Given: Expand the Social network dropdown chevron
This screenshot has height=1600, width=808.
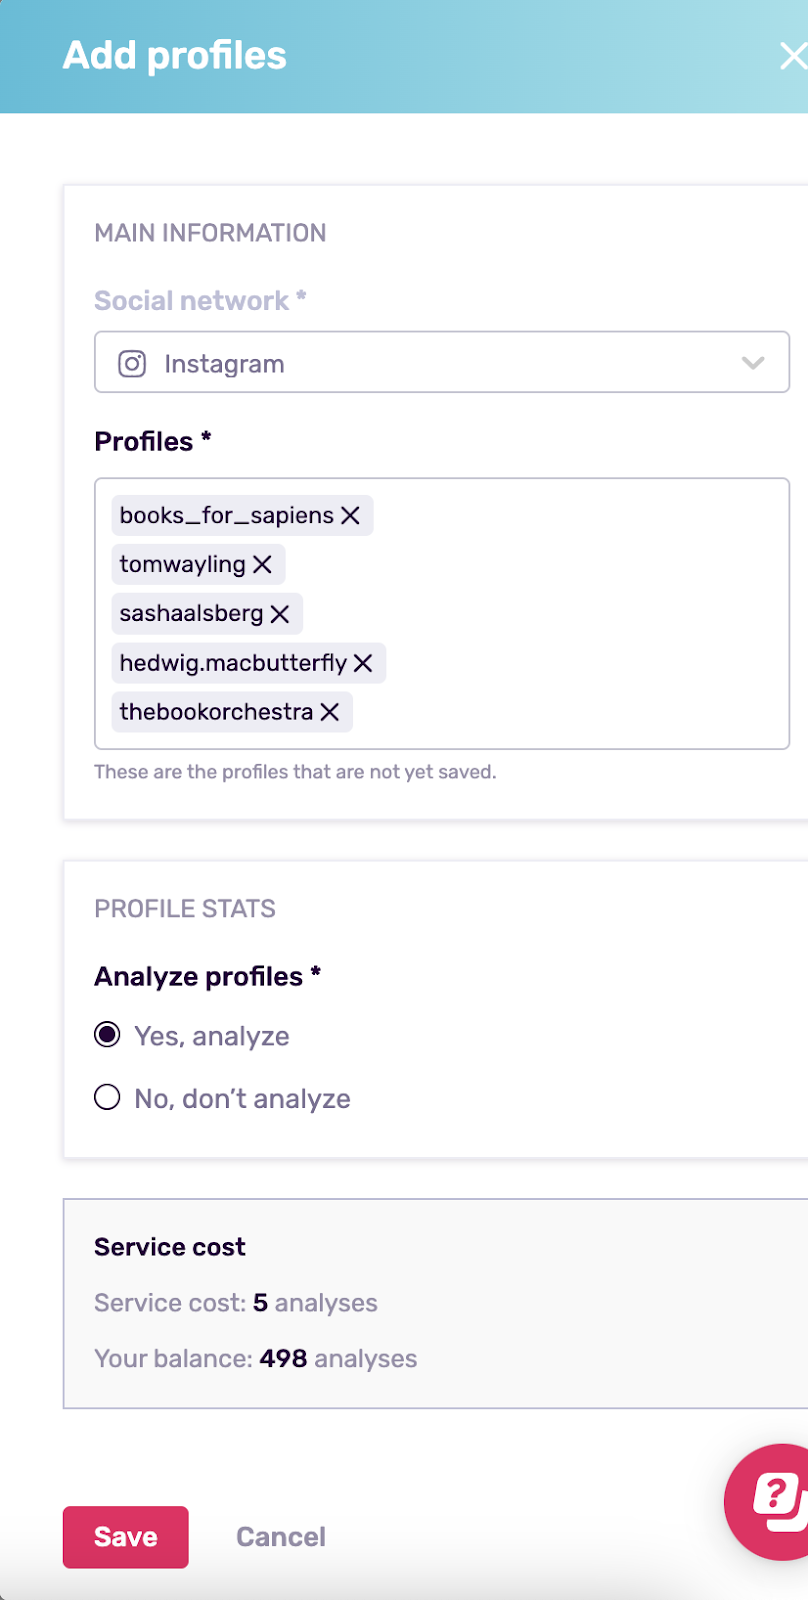Looking at the screenshot, I should (753, 363).
